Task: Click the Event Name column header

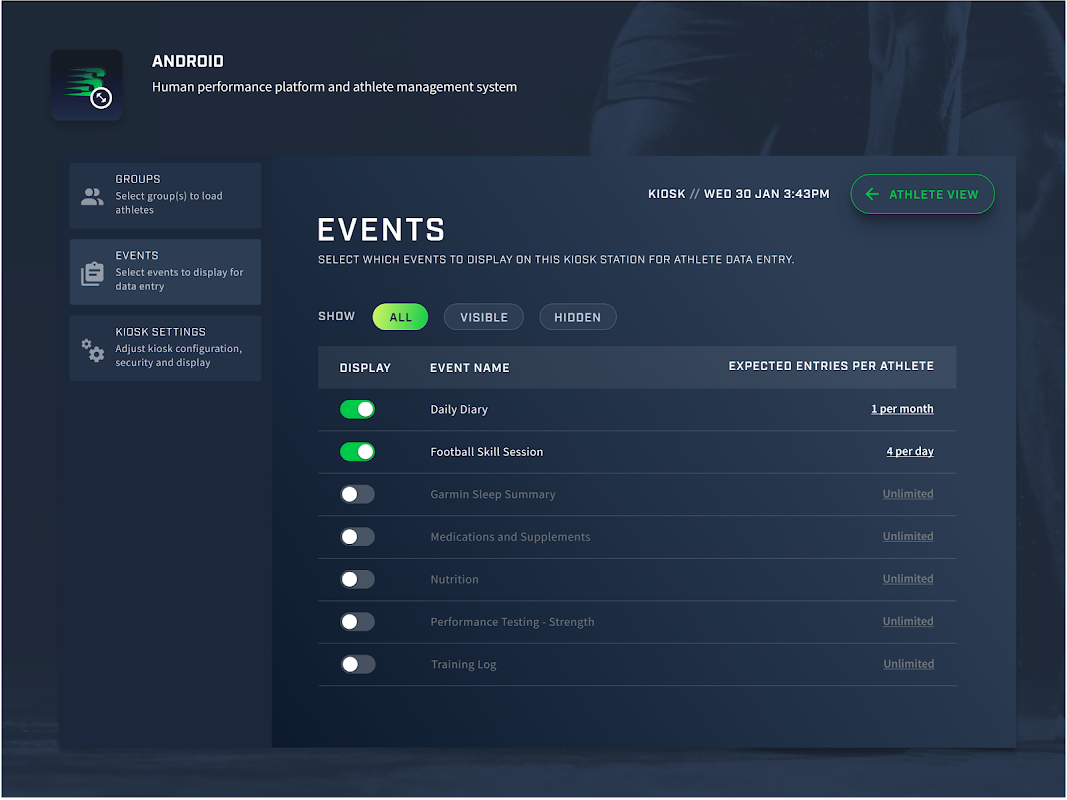Action: 470,368
